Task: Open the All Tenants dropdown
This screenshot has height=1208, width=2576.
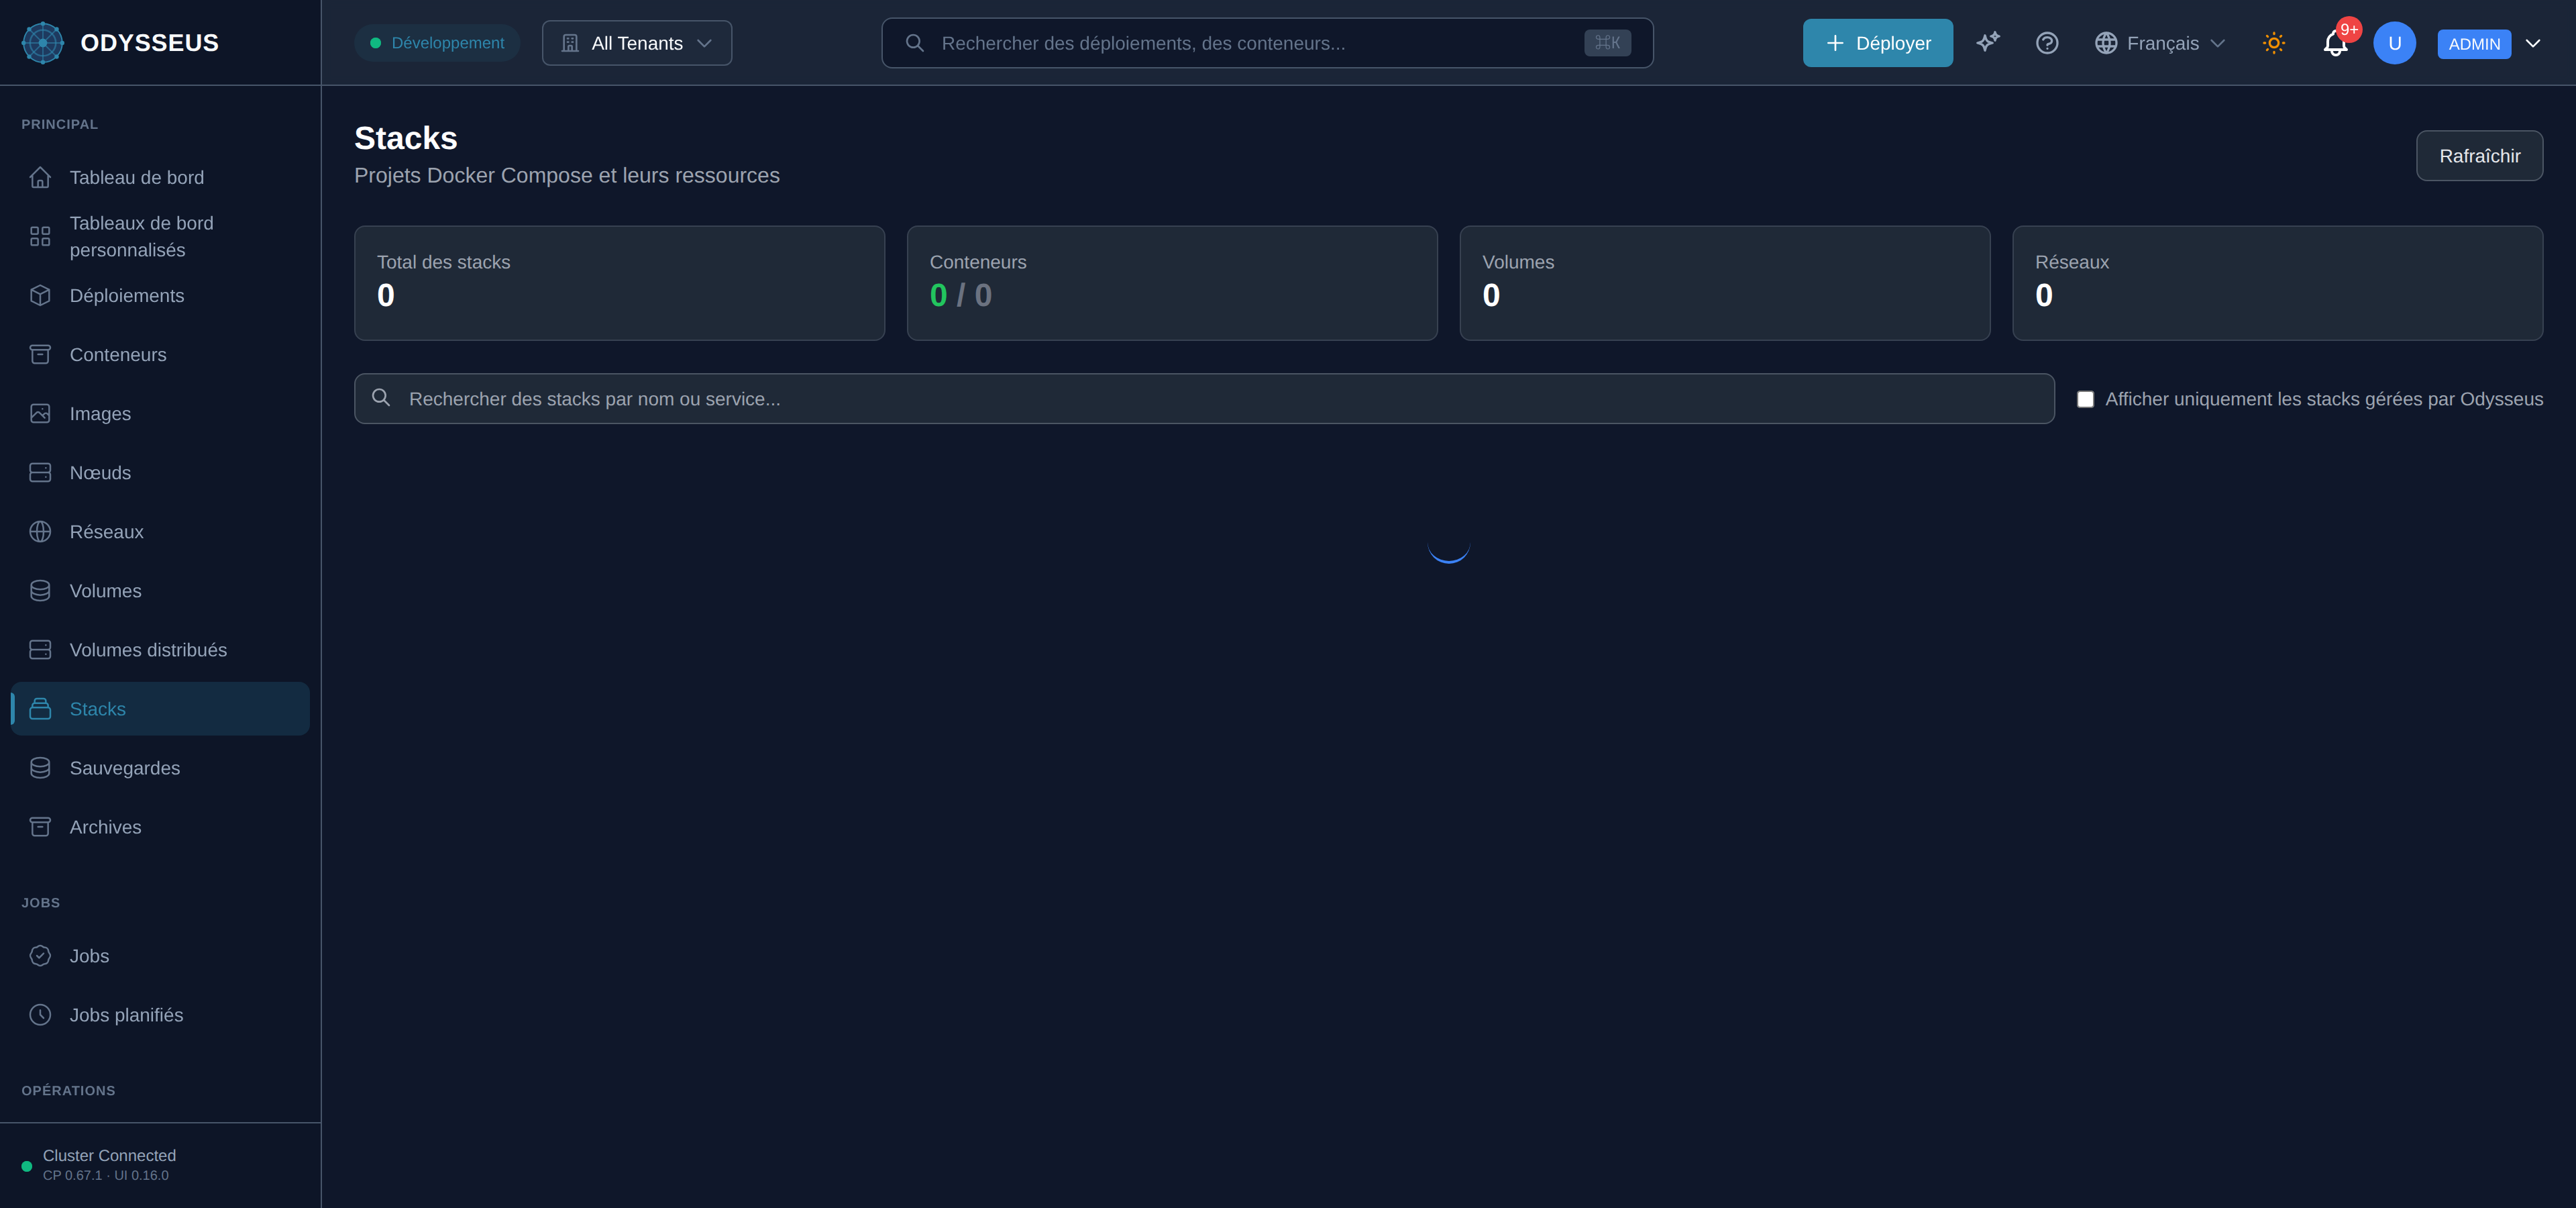Action: (x=637, y=43)
